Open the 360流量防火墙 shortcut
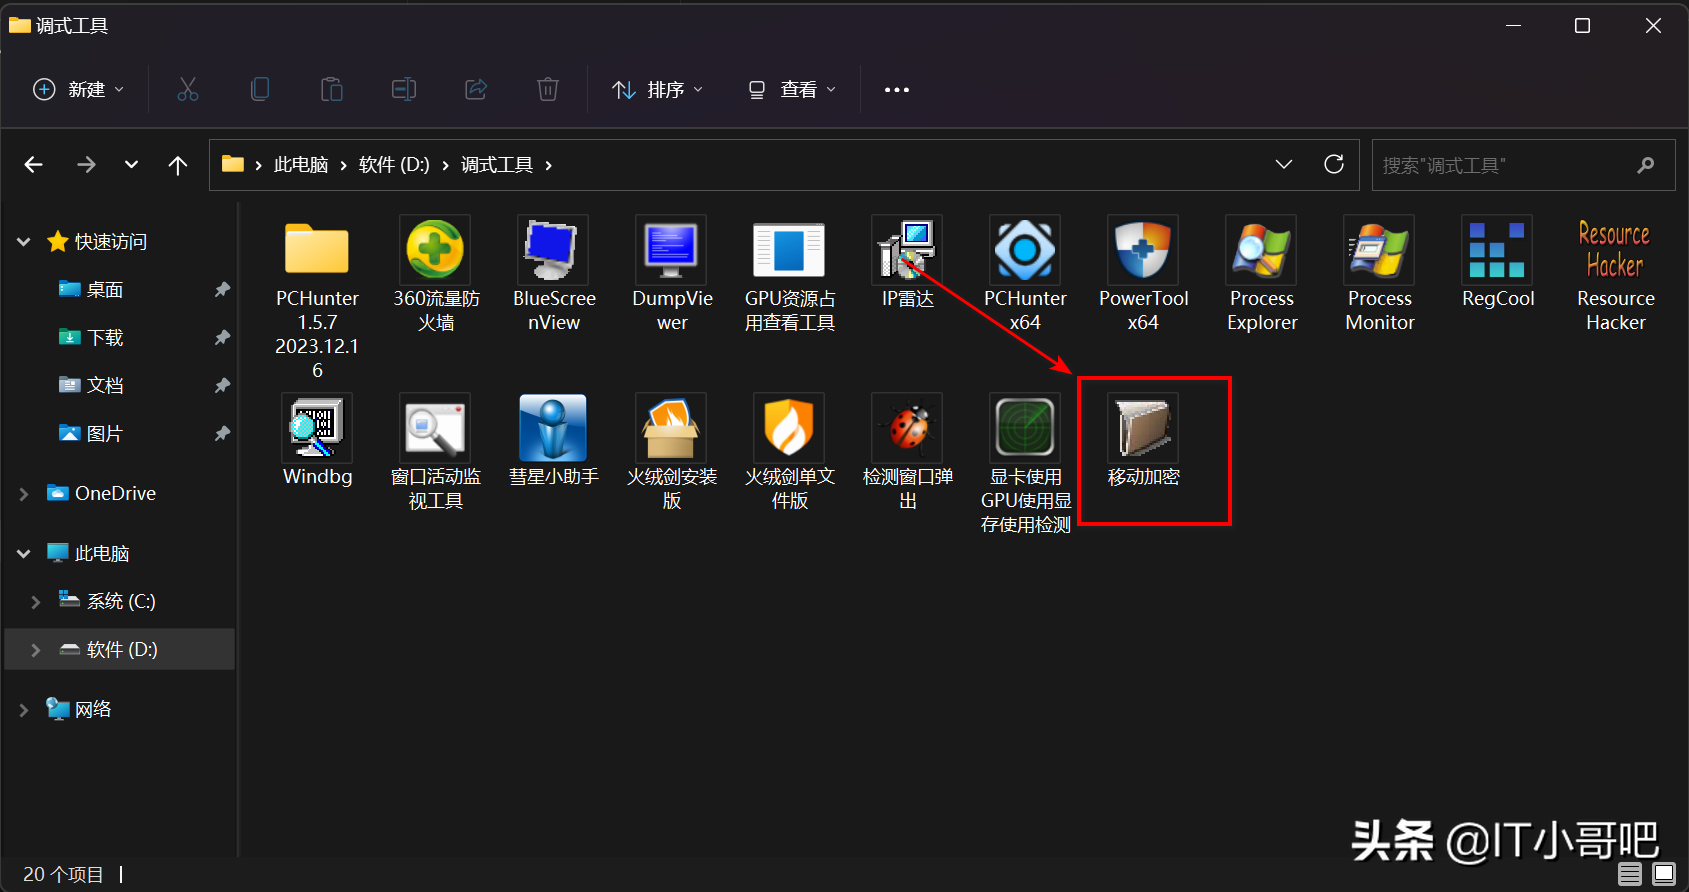This screenshot has width=1689, height=892. tap(435, 251)
